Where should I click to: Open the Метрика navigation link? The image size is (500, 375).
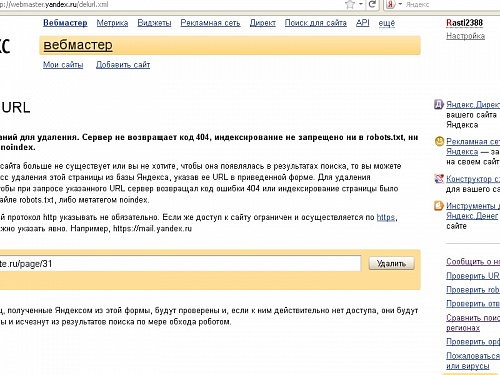112,23
